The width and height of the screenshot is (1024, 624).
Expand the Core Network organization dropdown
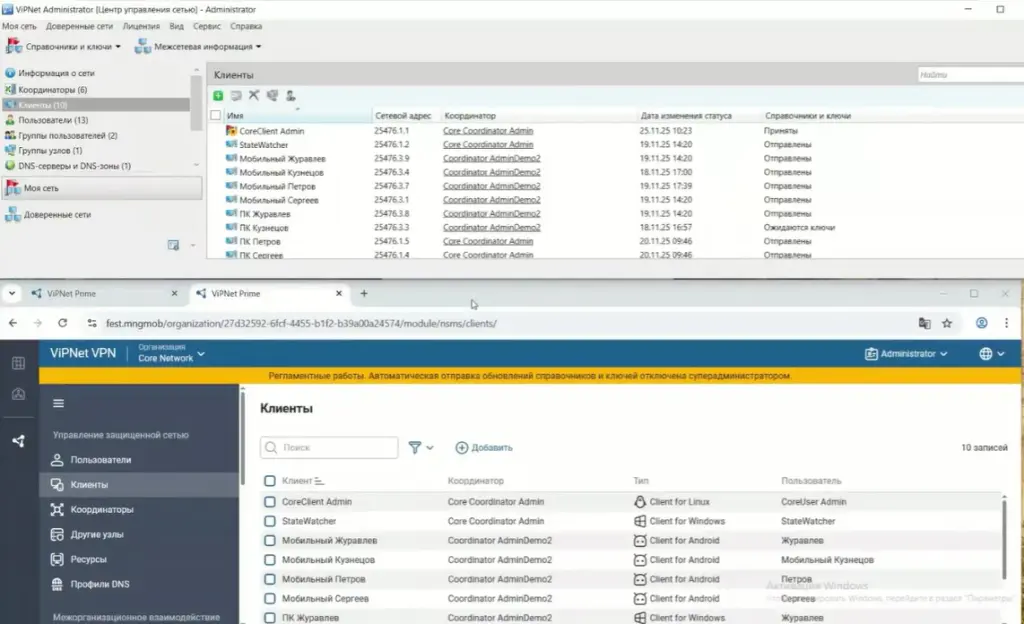pos(172,354)
